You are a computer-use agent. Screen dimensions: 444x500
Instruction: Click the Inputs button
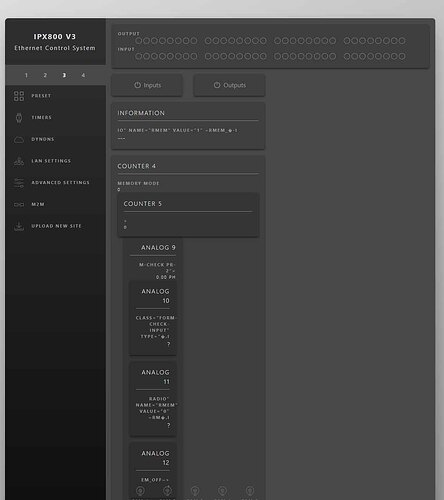tap(147, 85)
